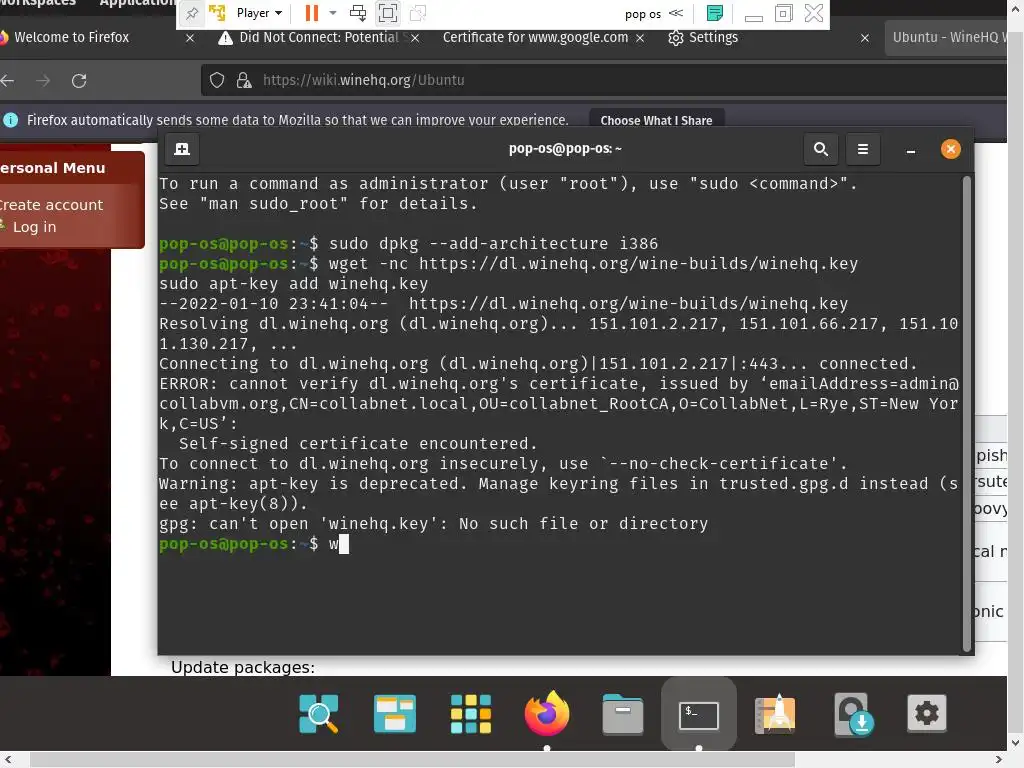This screenshot has height=768, width=1024.
Task: Click the right scroll arrow at the bottom
Action: pos(998,760)
